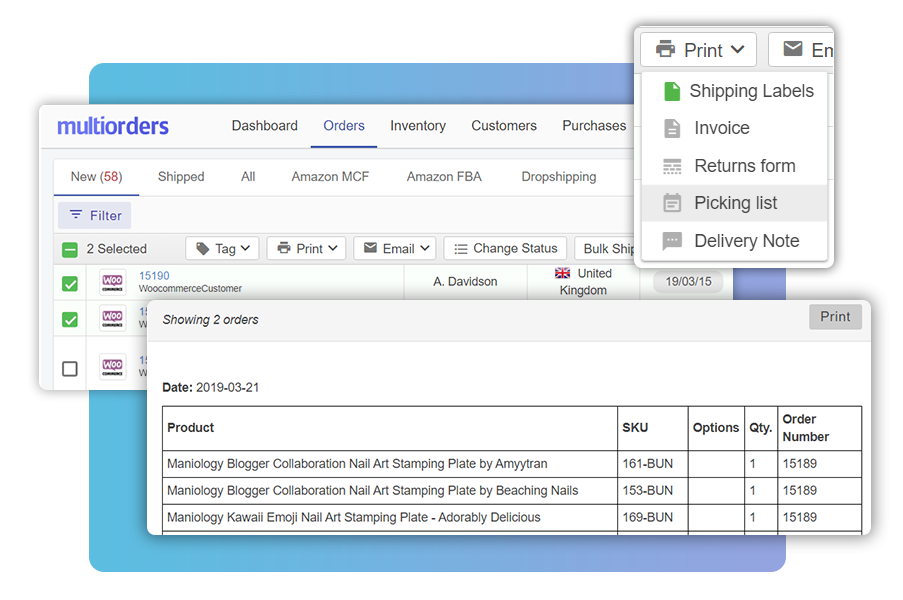Switch to the Amazon FBA tab
This screenshot has height=600, width=903.
point(444,177)
